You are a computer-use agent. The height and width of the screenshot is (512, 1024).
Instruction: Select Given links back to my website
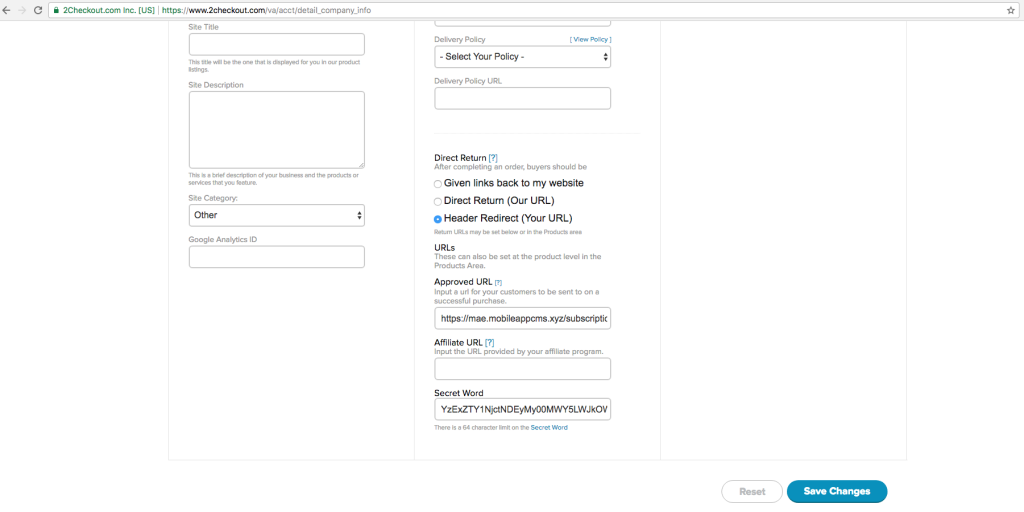[438, 184]
